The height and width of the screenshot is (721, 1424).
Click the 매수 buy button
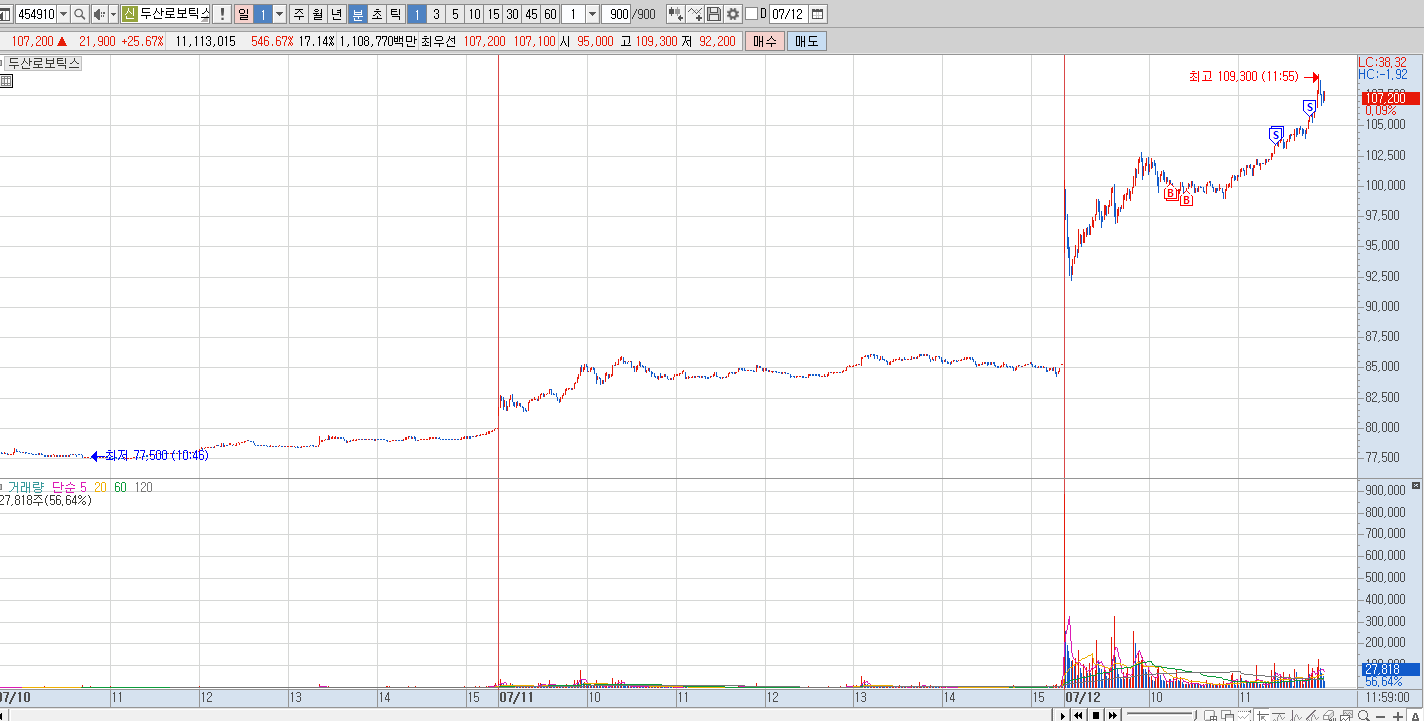coord(765,41)
